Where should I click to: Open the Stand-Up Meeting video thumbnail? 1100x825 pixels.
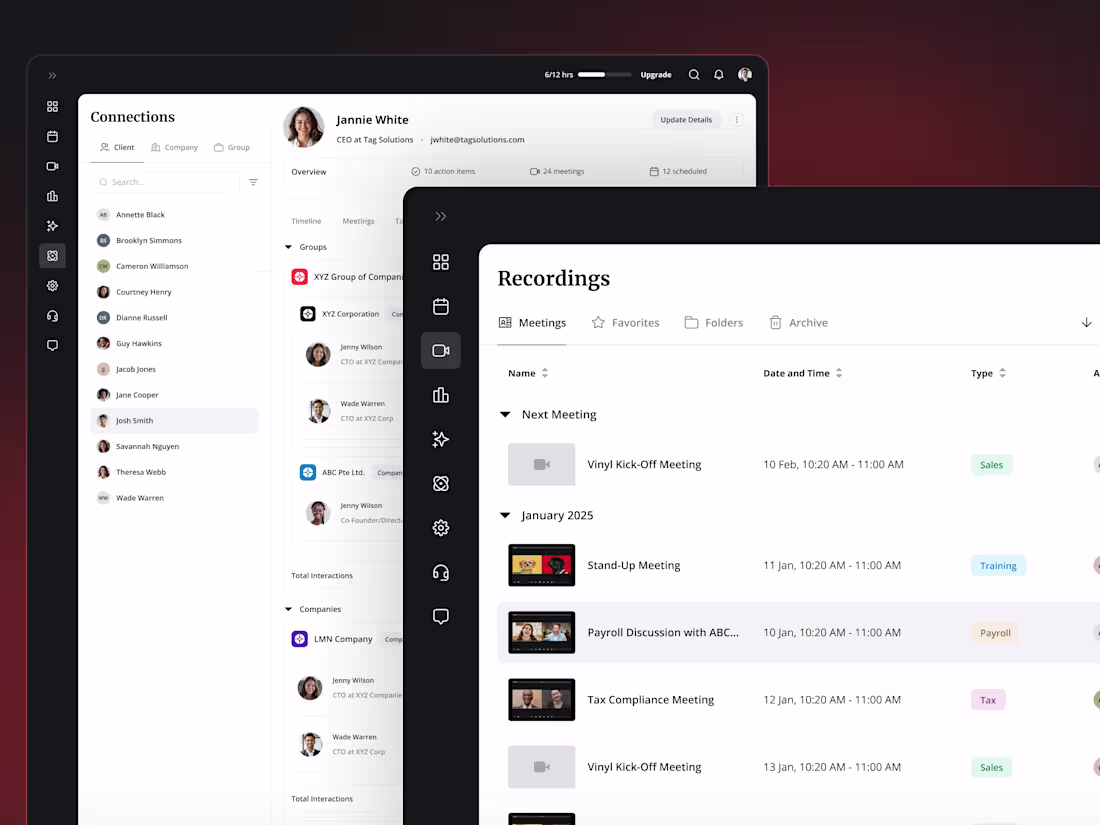pos(541,565)
